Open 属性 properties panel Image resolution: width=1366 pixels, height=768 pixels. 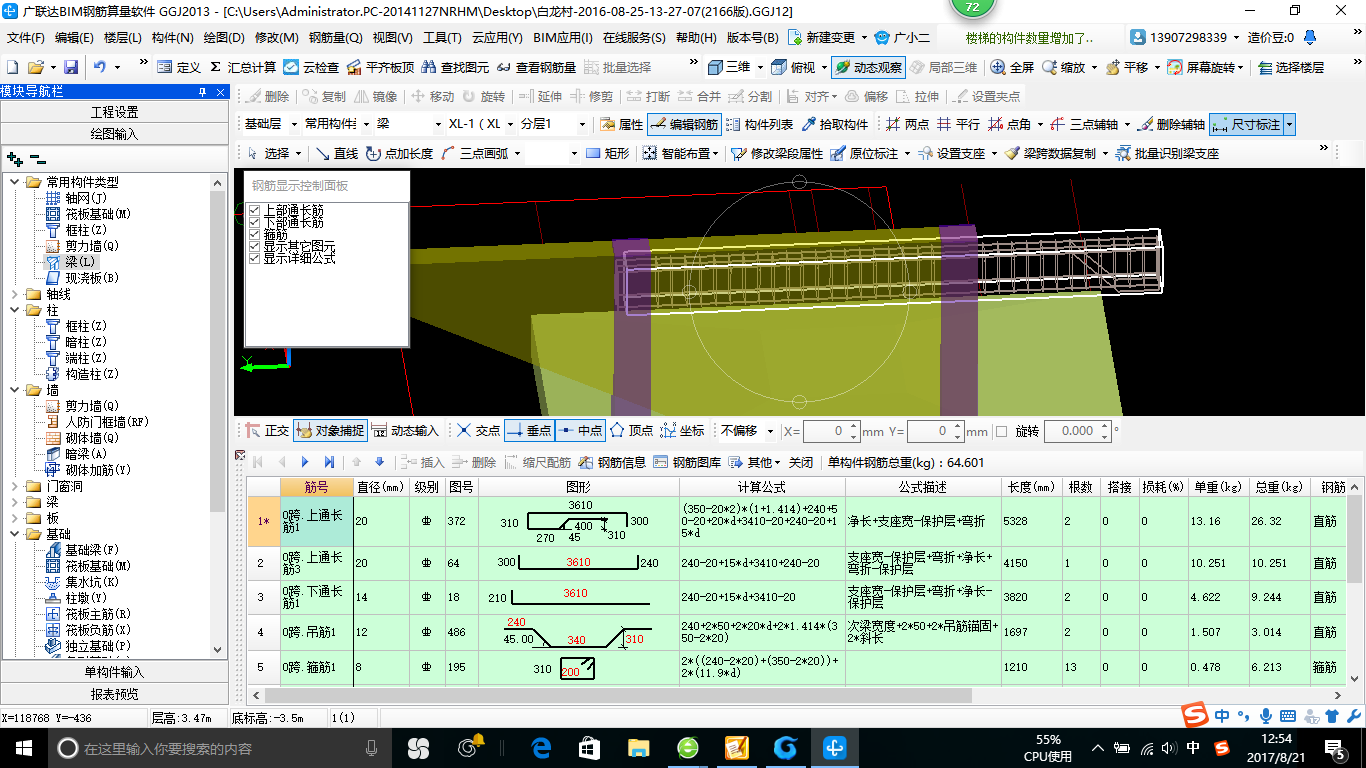click(x=621, y=125)
